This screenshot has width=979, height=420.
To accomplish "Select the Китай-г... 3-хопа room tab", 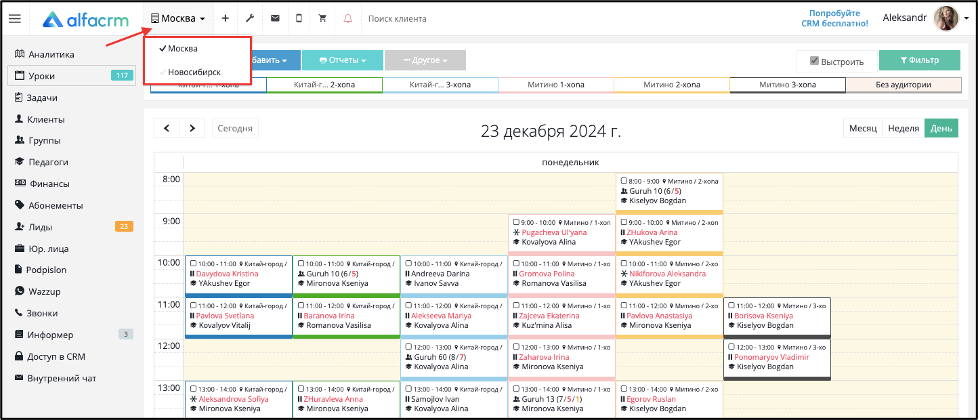I will click(440, 85).
